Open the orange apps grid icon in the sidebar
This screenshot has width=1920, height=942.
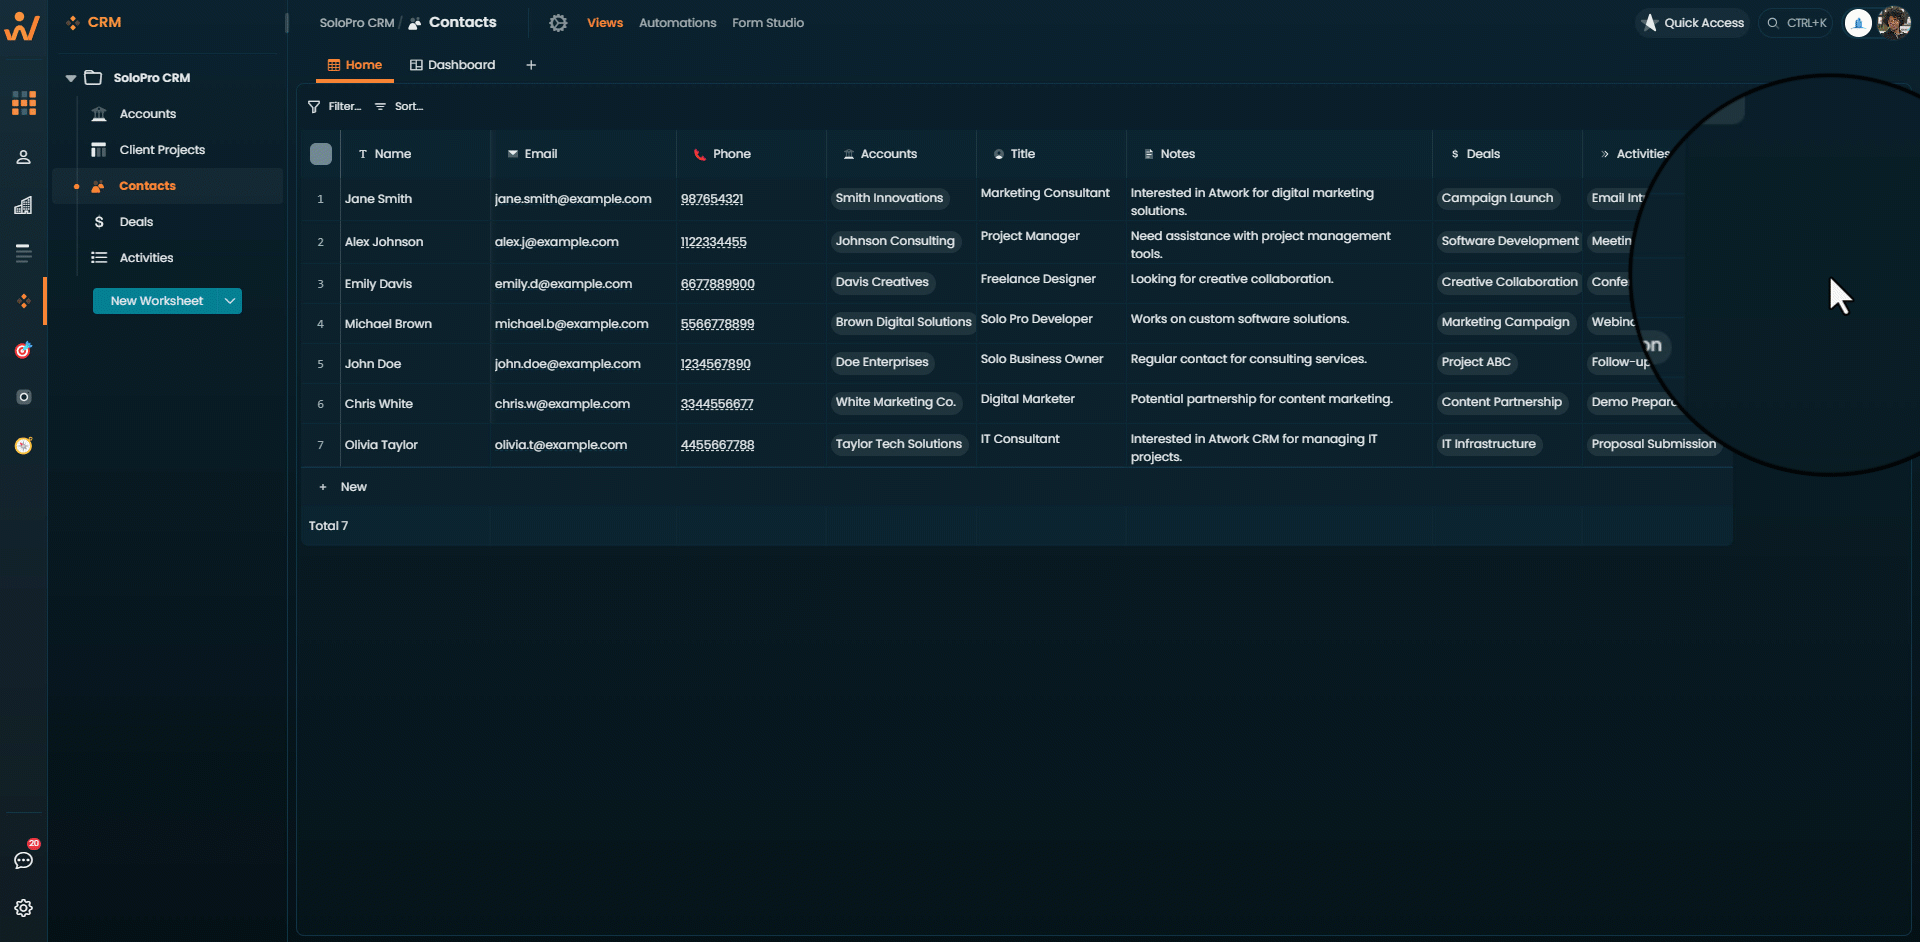24,103
